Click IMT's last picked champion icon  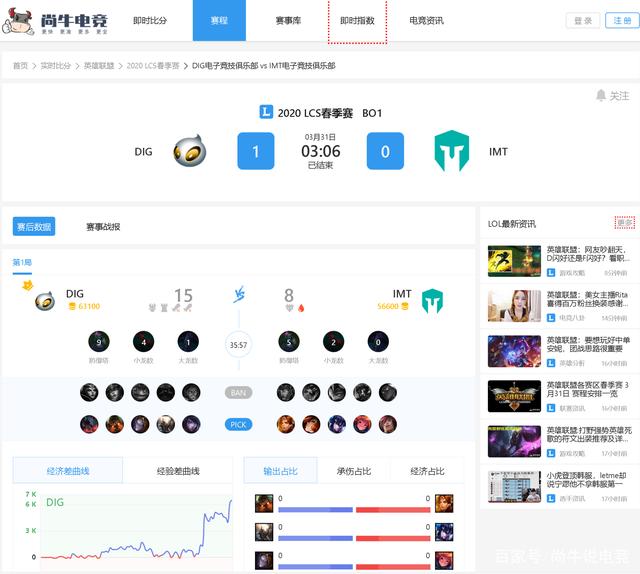[388, 424]
